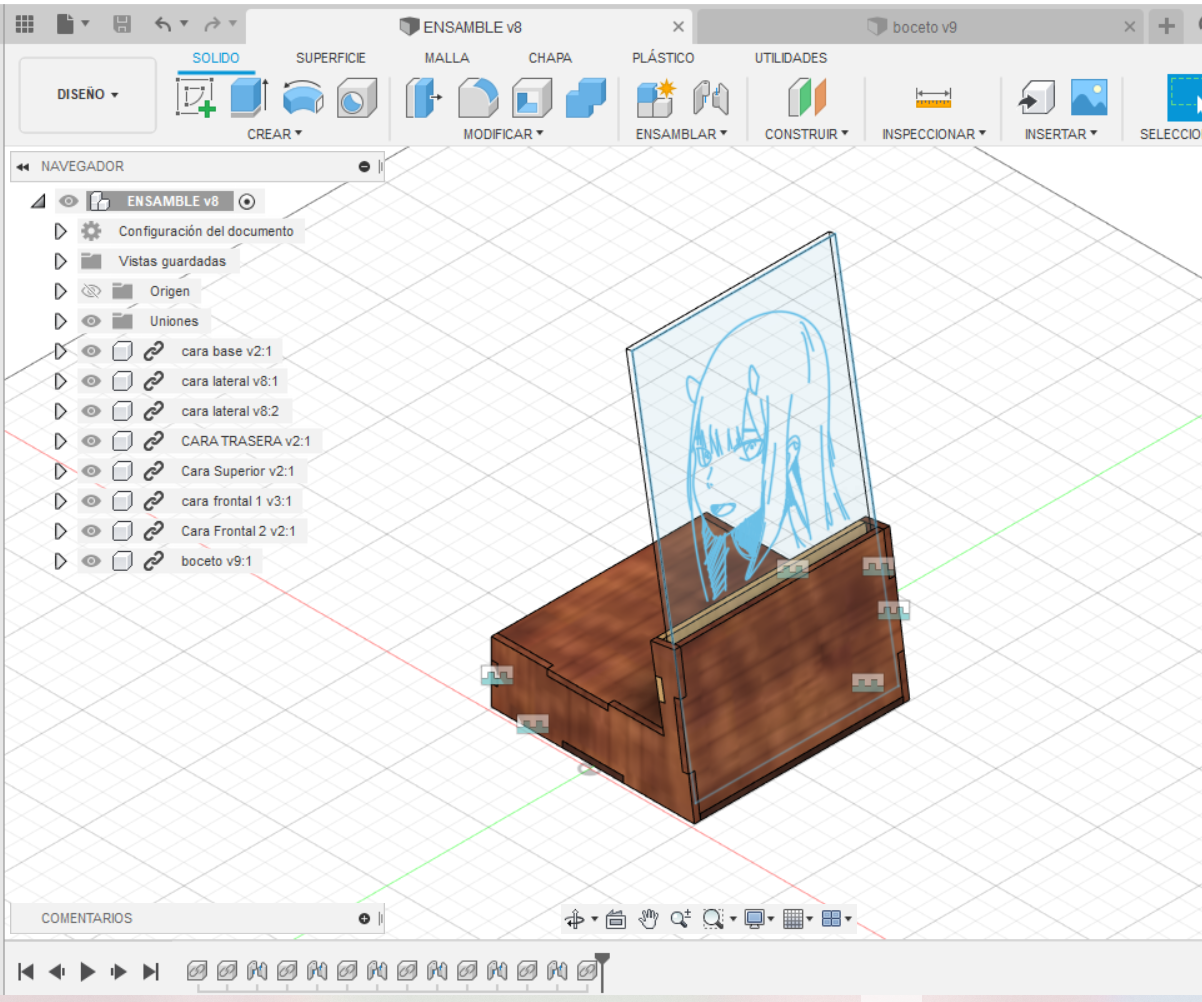The width and height of the screenshot is (1202, 1002).
Task: Open the INSERTAR dropdown menu
Action: [1061, 133]
